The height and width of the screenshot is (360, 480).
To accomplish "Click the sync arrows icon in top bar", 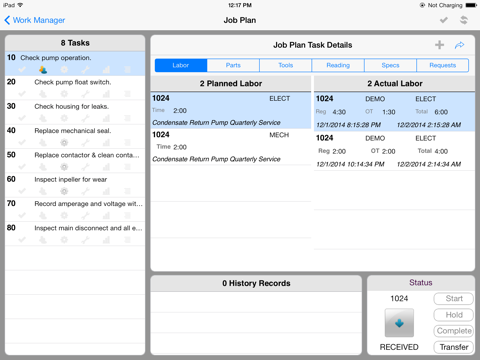I will [464, 20].
